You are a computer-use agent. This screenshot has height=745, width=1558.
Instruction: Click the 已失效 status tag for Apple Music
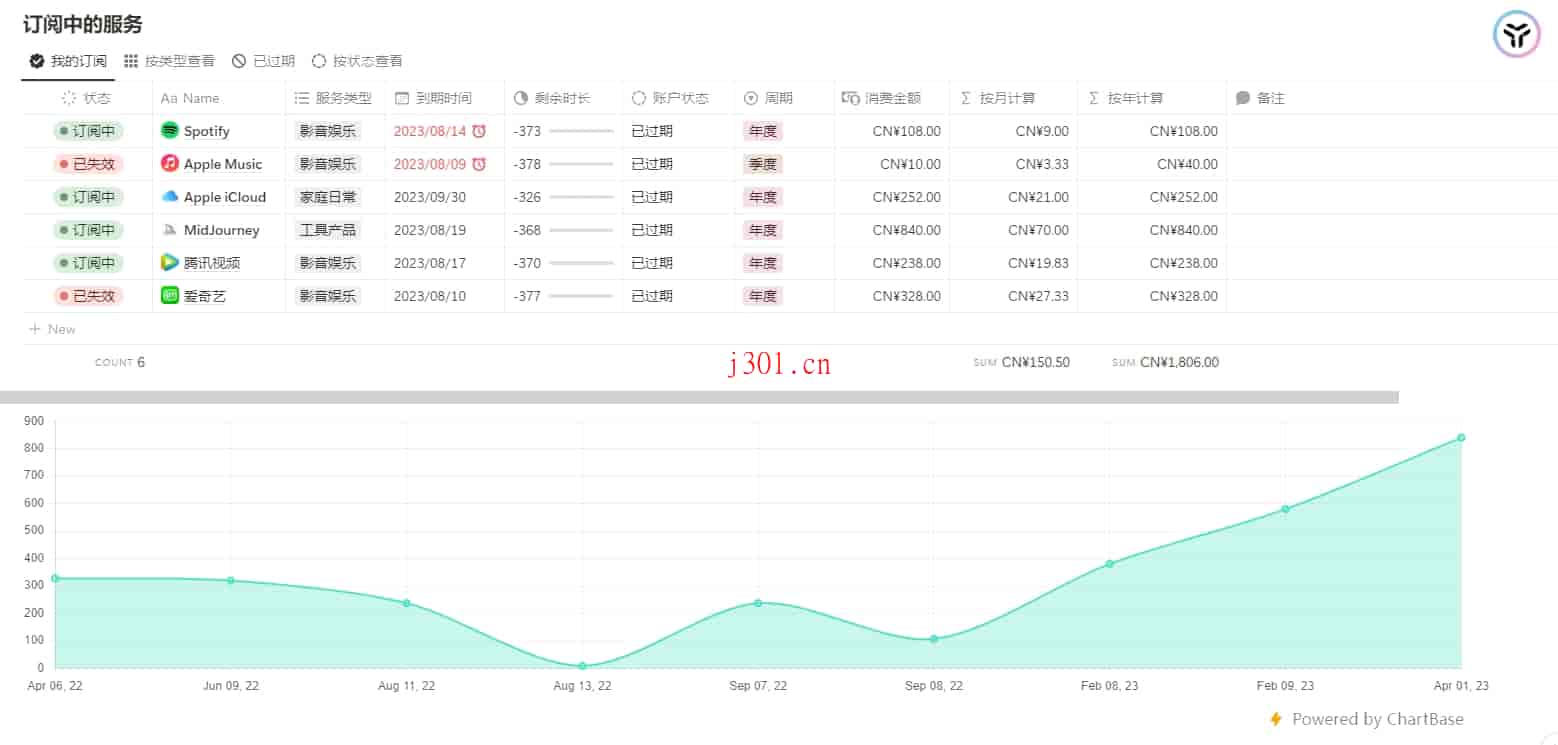88,164
